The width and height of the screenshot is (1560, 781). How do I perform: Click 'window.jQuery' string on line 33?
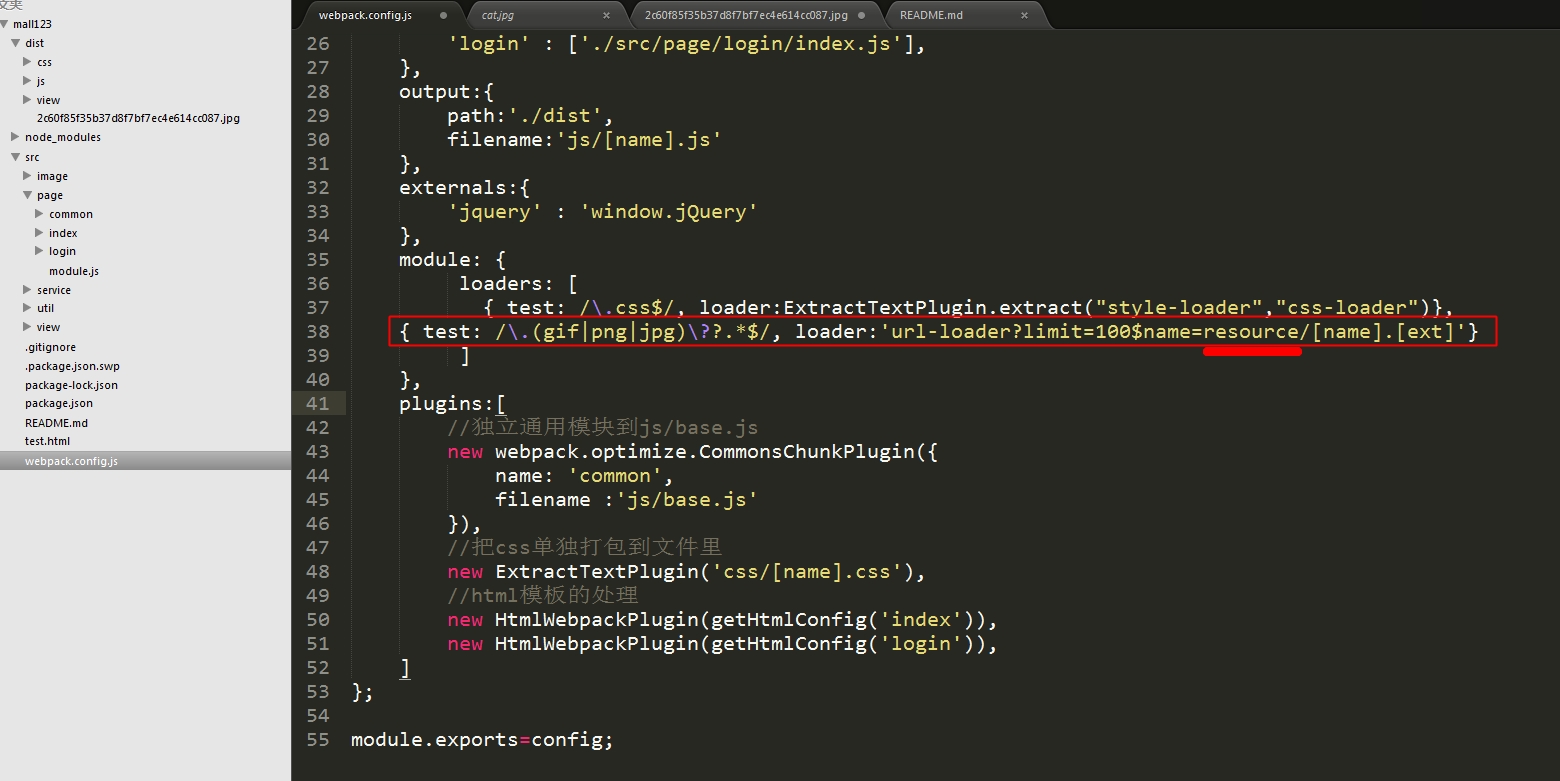click(669, 212)
